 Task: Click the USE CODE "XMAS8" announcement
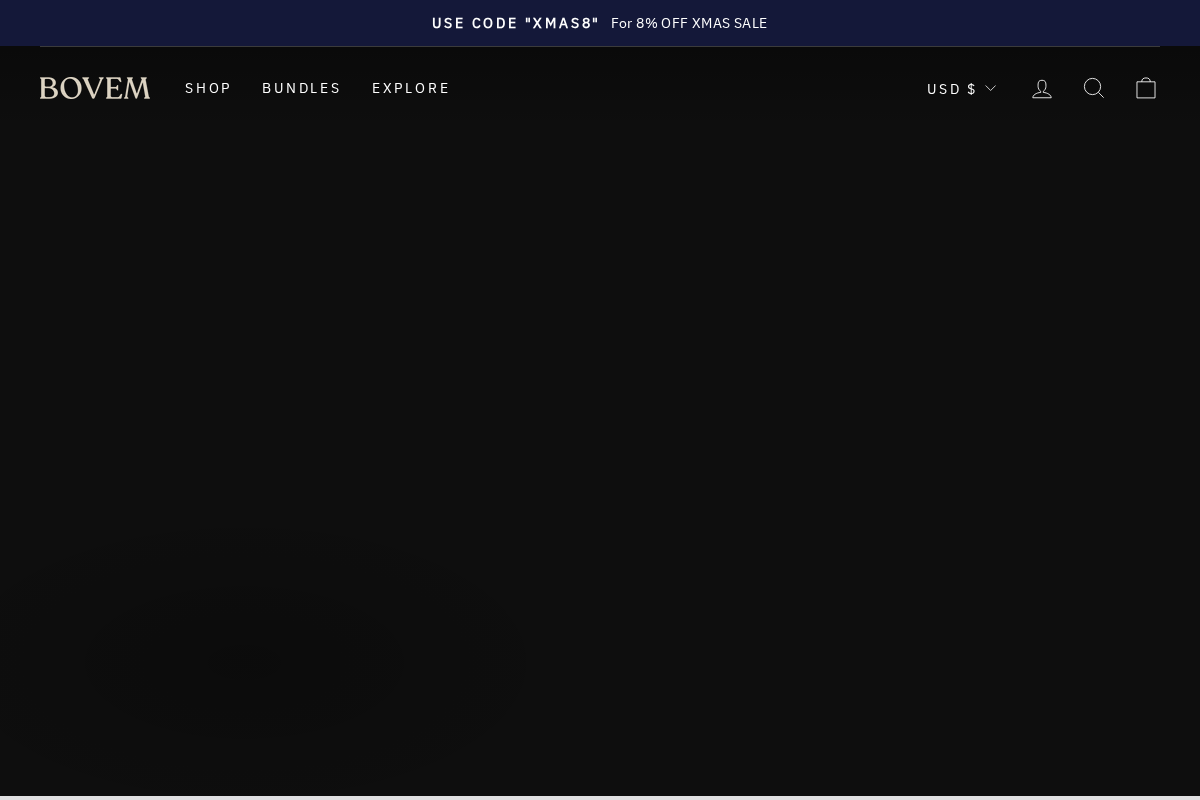coord(516,23)
